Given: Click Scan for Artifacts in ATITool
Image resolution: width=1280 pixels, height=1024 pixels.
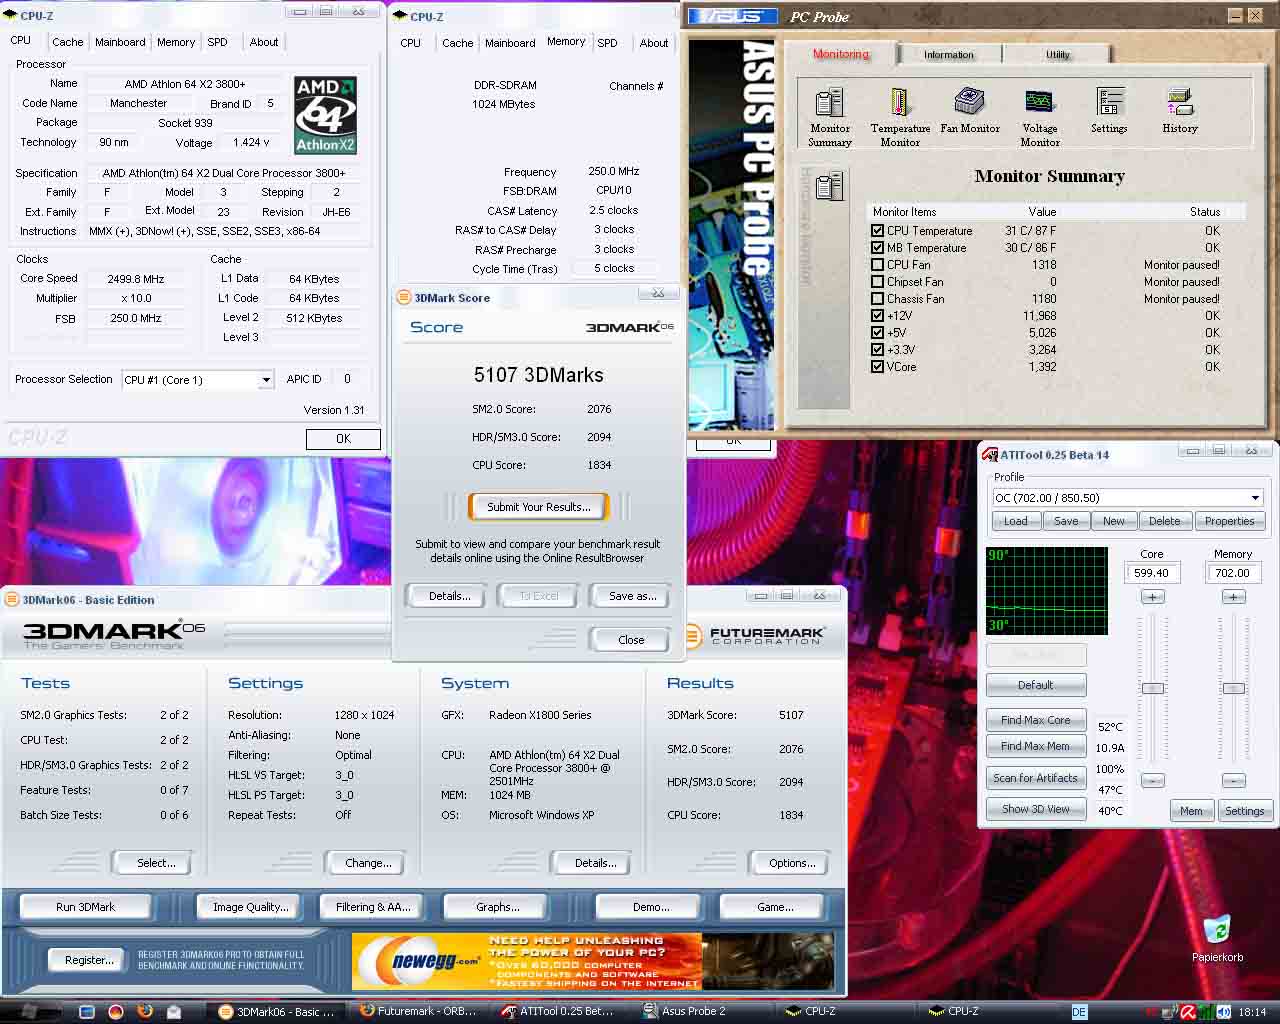Looking at the screenshot, I should click(1035, 778).
